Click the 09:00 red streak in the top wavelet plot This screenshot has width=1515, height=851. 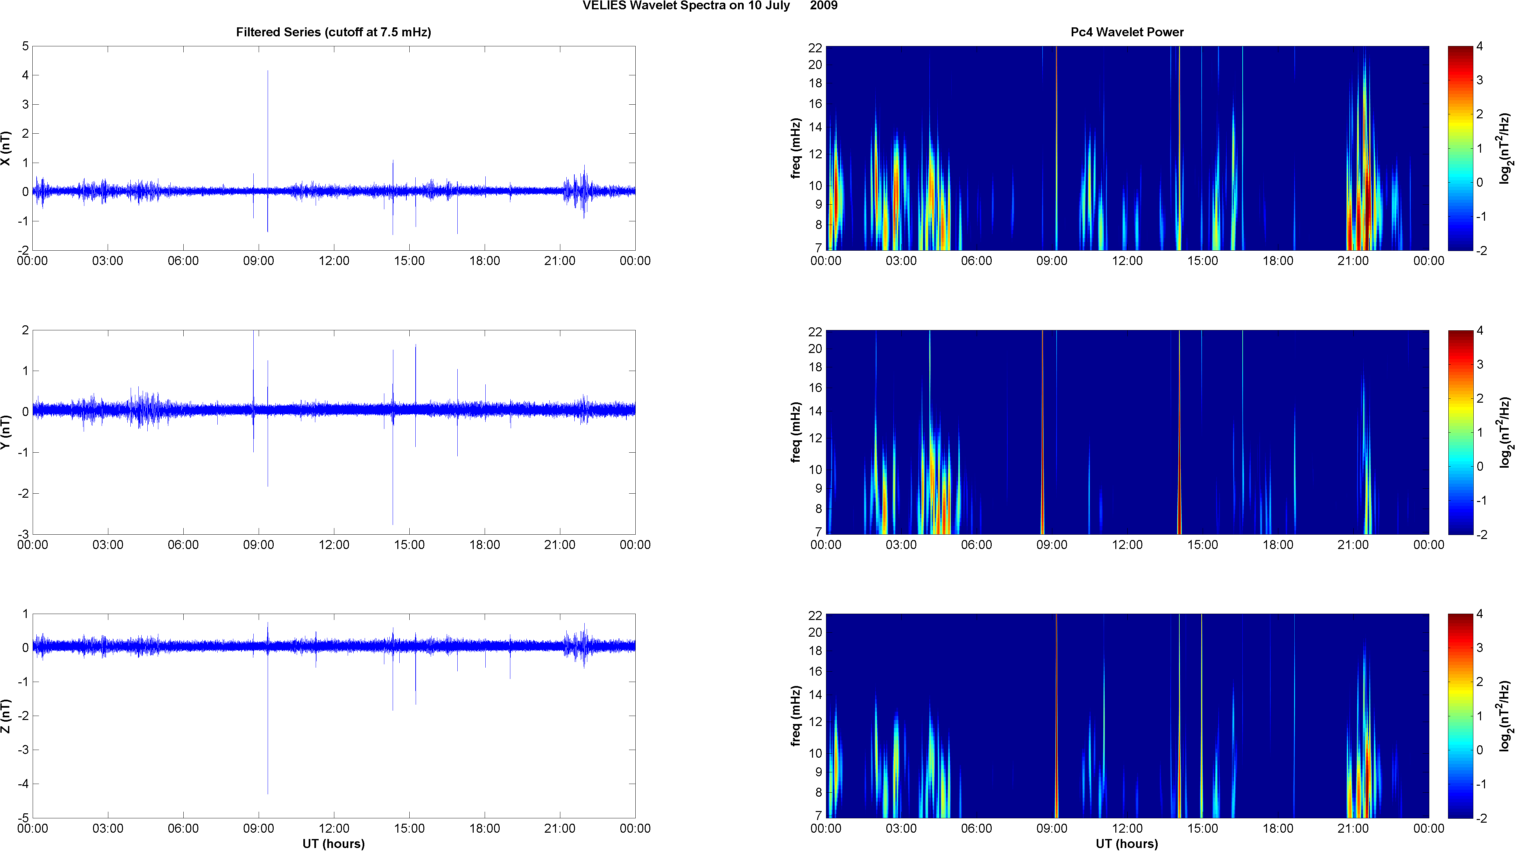point(1056,148)
